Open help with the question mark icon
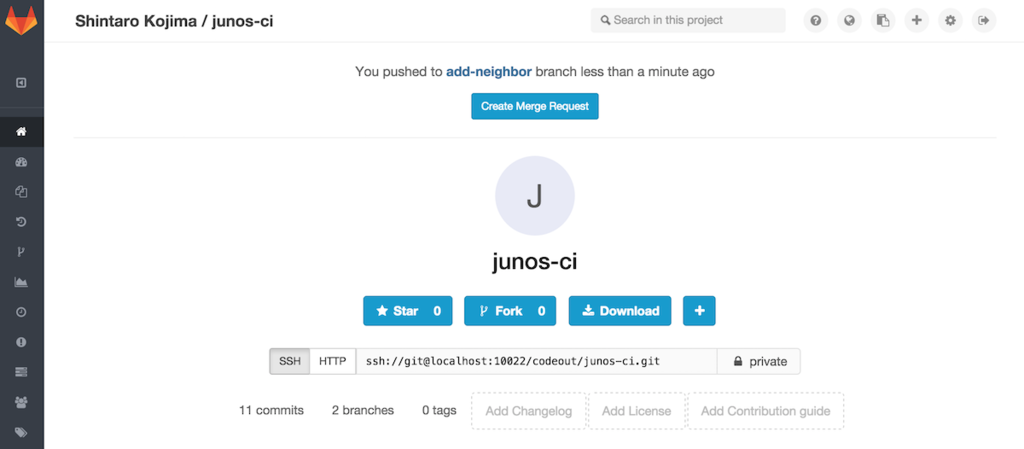This screenshot has height=449, width=1024. (816, 20)
